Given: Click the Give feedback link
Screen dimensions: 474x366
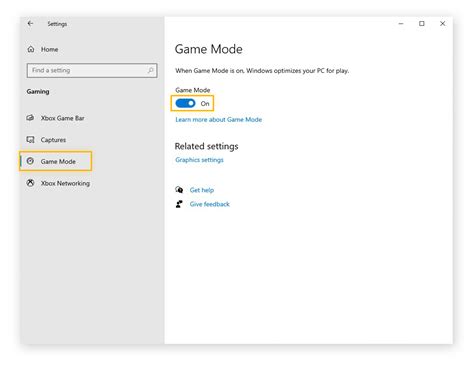Looking at the screenshot, I should tap(209, 204).
